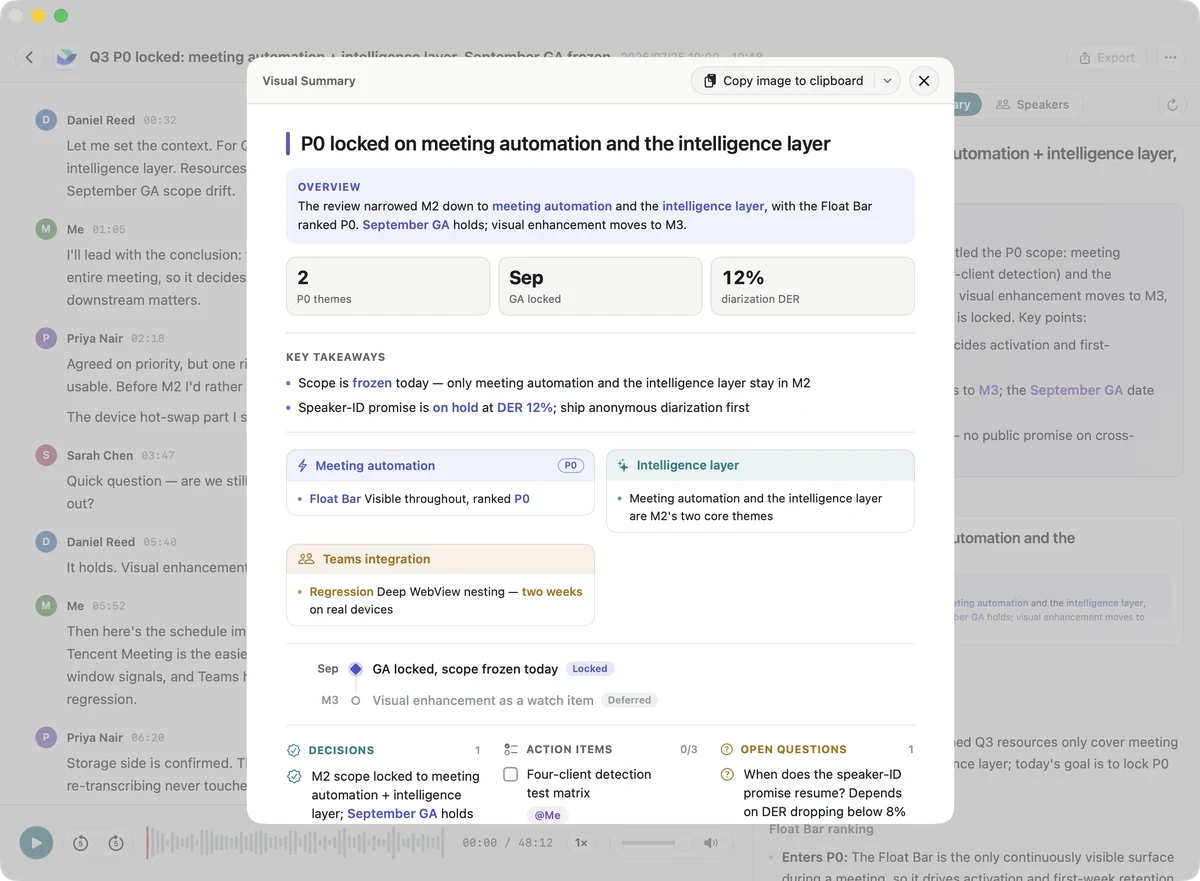
Task: Click the Me avatar at 01:05
Action: 45,229
